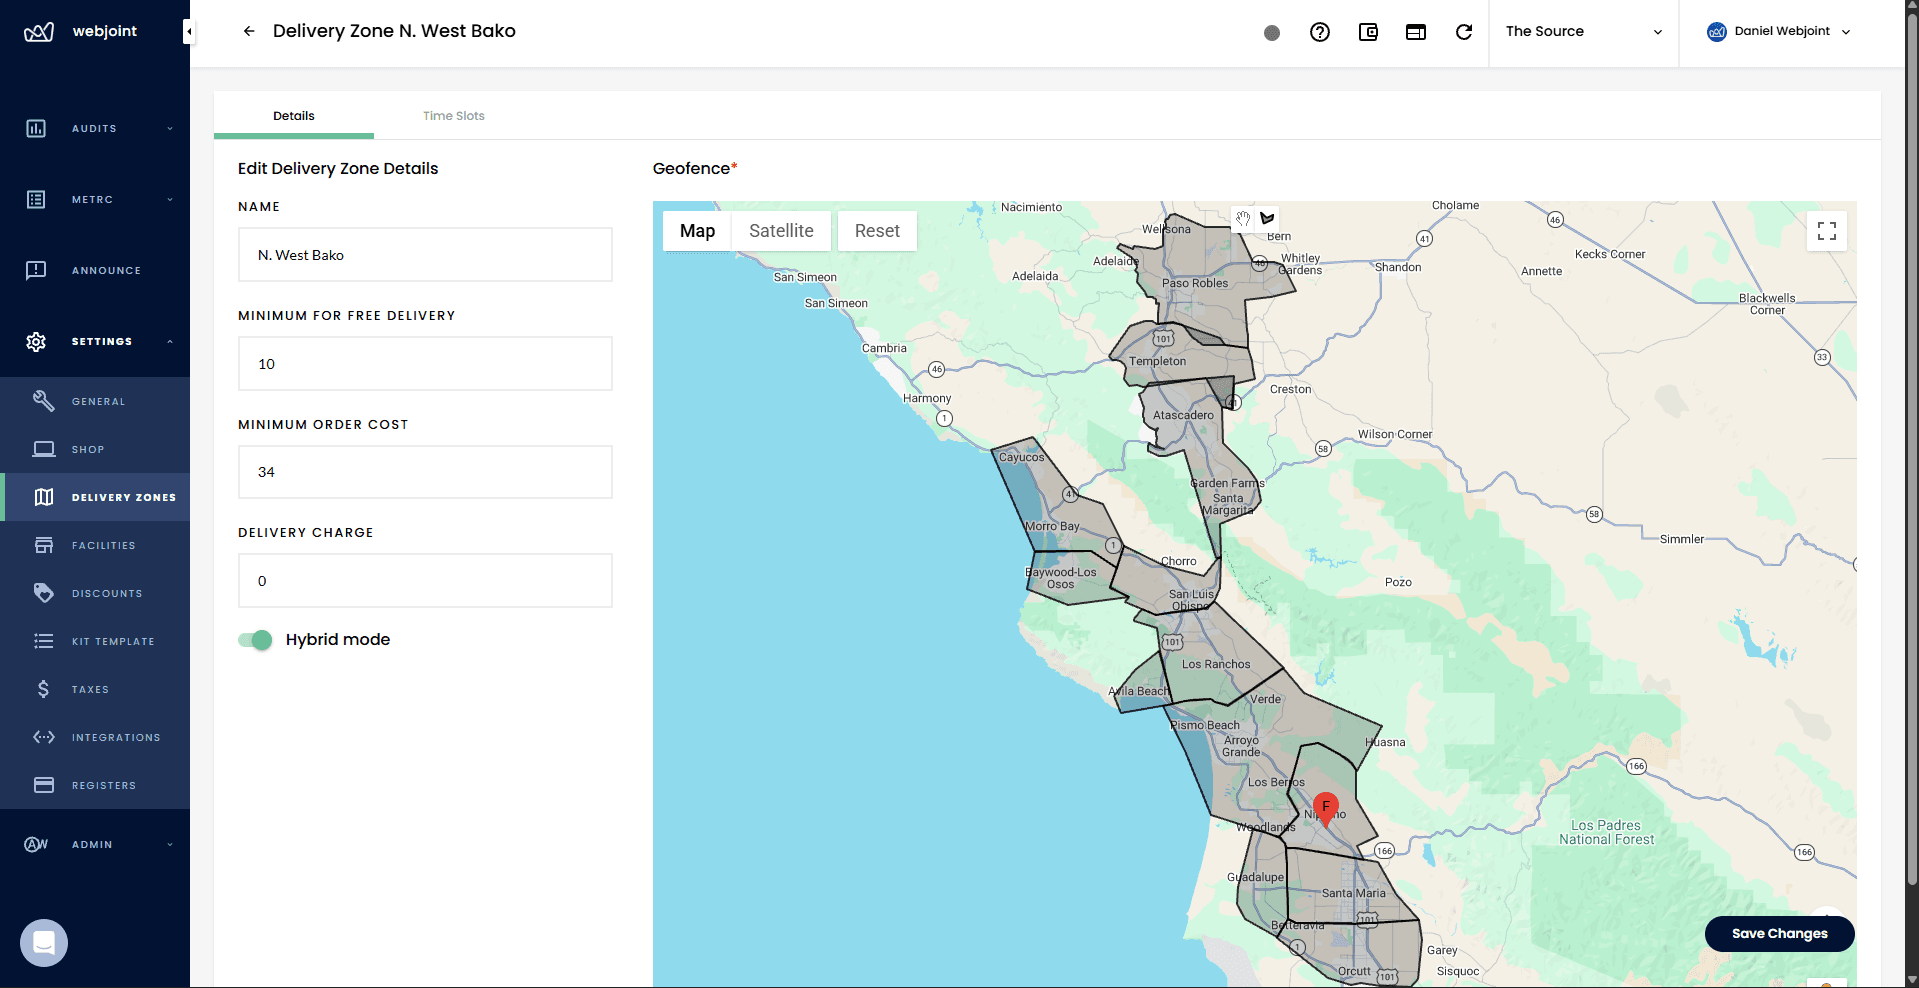
Task: Enter fullscreen mode on the geofence map
Action: (x=1826, y=231)
